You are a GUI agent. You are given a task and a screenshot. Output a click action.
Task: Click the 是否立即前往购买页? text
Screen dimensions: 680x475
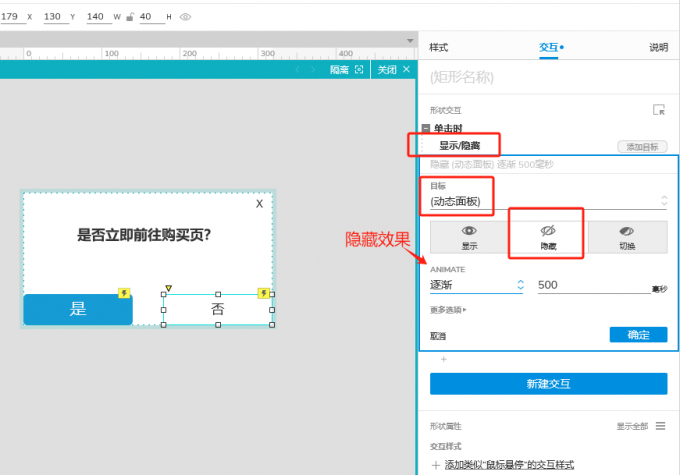[144, 235]
